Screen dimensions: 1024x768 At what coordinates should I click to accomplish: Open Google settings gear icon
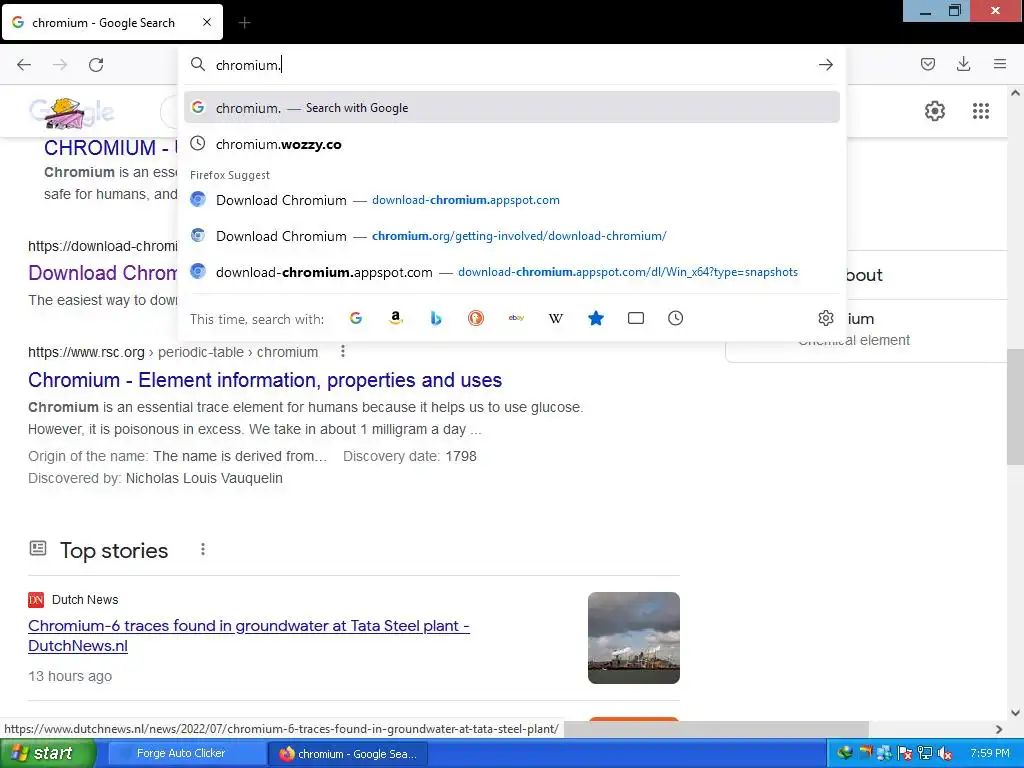[935, 111]
